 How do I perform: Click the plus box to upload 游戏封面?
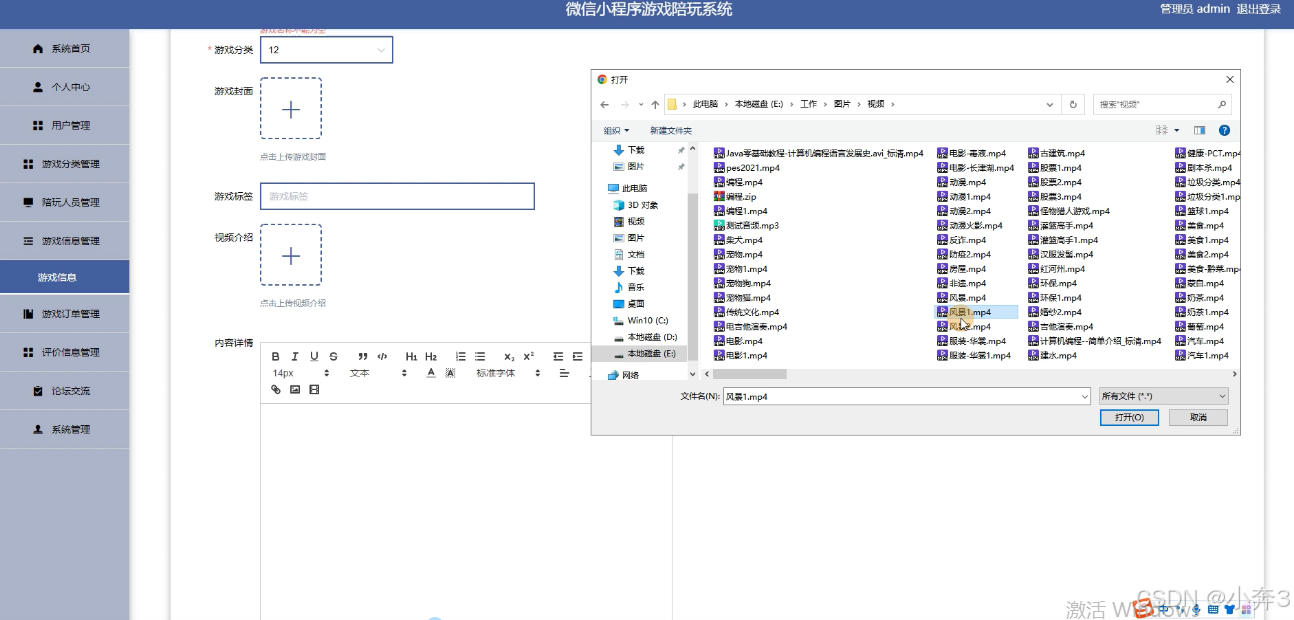point(291,109)
